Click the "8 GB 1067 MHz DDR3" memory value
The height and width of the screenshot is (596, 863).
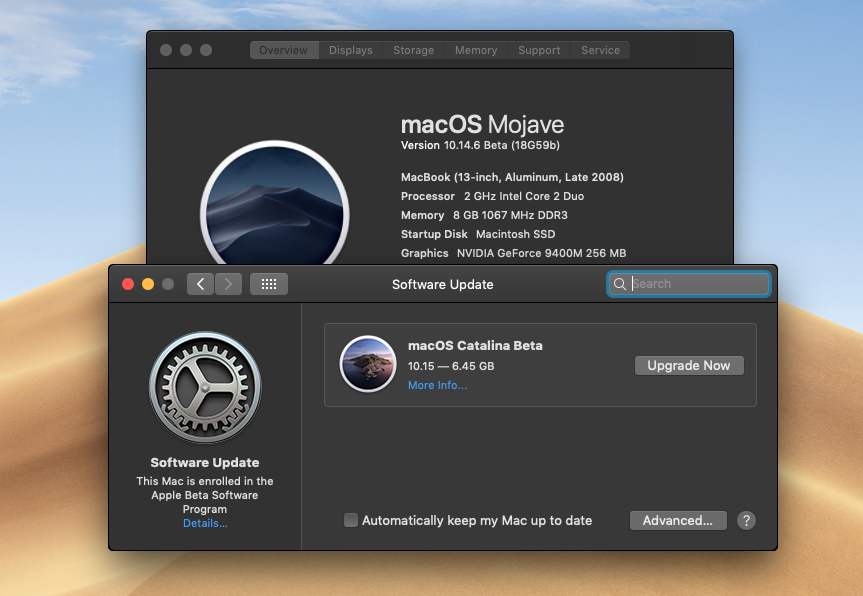pos(510,215)
